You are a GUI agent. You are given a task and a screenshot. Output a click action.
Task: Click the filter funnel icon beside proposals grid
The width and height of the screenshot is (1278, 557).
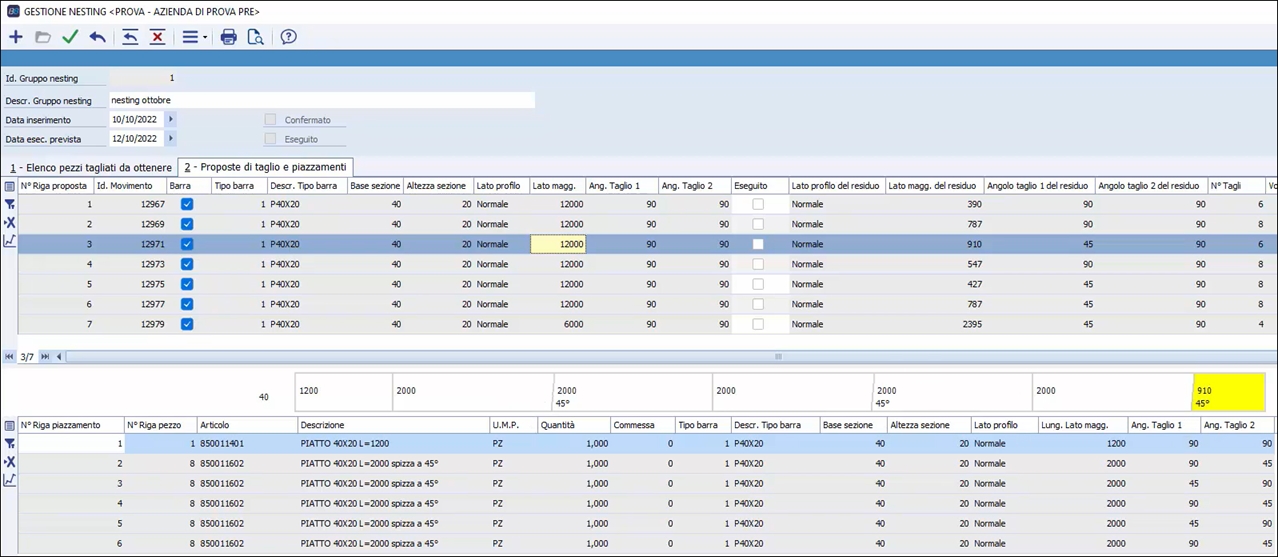[10, 204]
